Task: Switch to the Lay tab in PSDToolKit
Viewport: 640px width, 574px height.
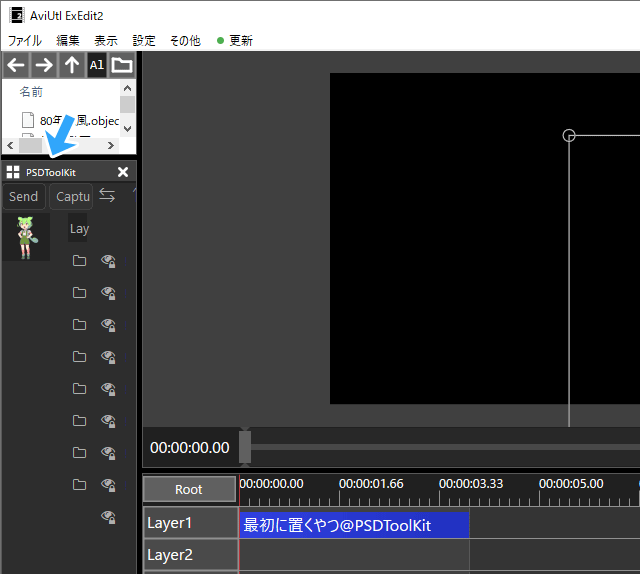Action: coord(78,228)
